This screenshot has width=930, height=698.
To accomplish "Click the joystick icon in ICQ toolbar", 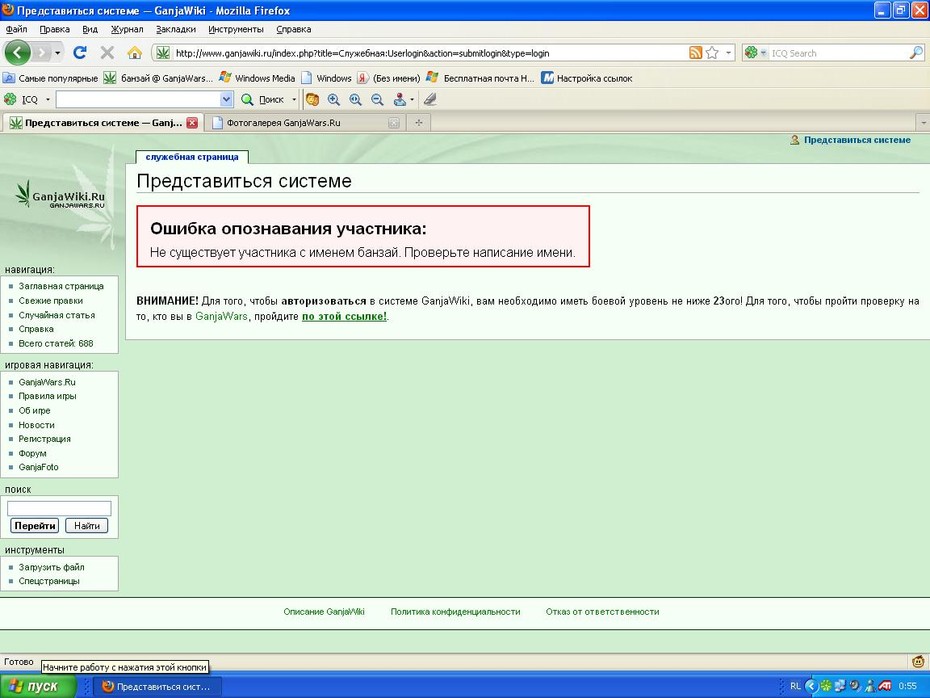I will (400, 100).
